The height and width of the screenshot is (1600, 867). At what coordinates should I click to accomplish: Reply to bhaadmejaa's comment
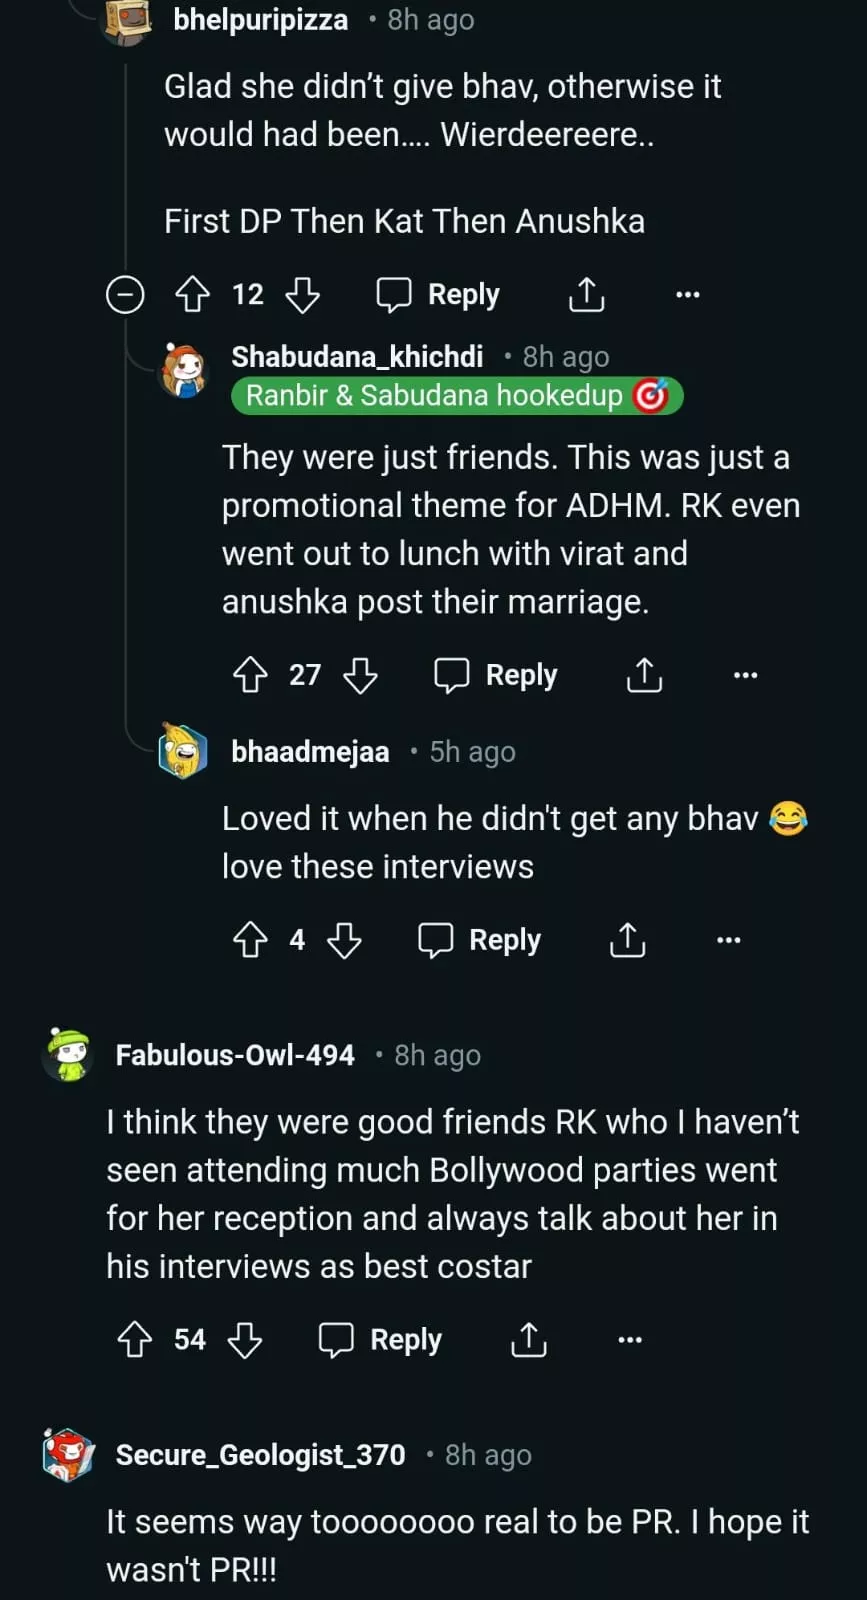pos(480,940)
